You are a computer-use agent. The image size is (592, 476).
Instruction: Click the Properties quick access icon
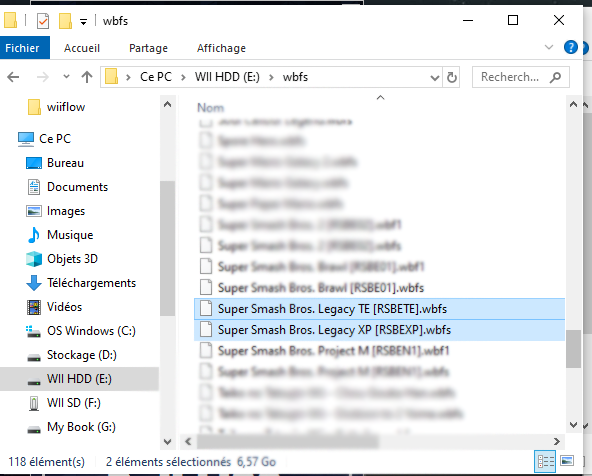[43, 21]
